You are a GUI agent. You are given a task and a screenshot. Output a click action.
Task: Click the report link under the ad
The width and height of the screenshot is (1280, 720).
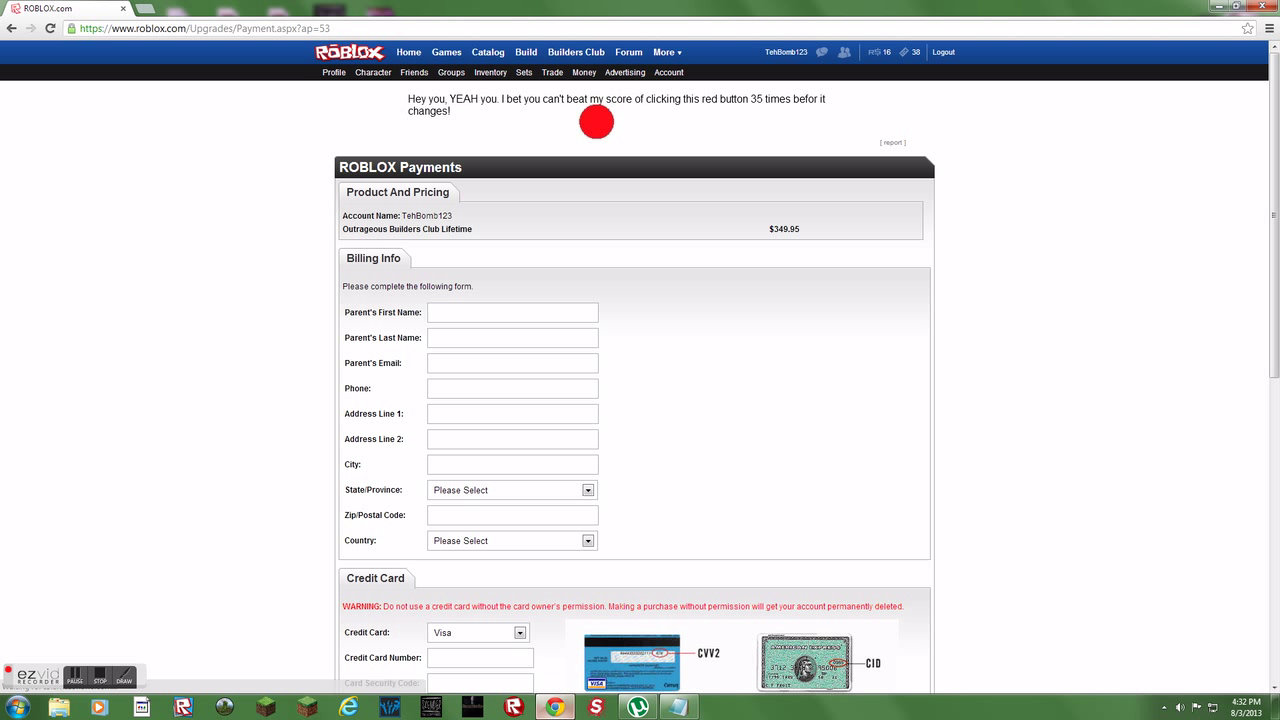pos(892,143)
